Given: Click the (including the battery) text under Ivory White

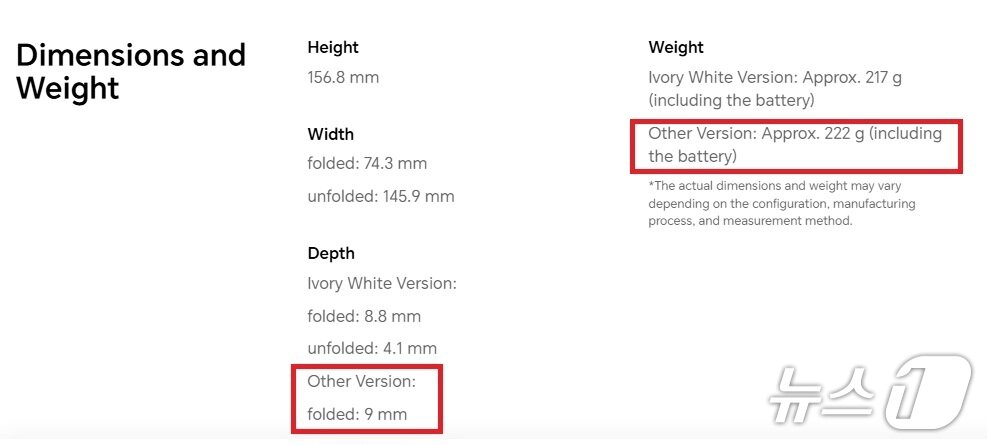Looking at the screenshot, I should click(x=731, y=100).
